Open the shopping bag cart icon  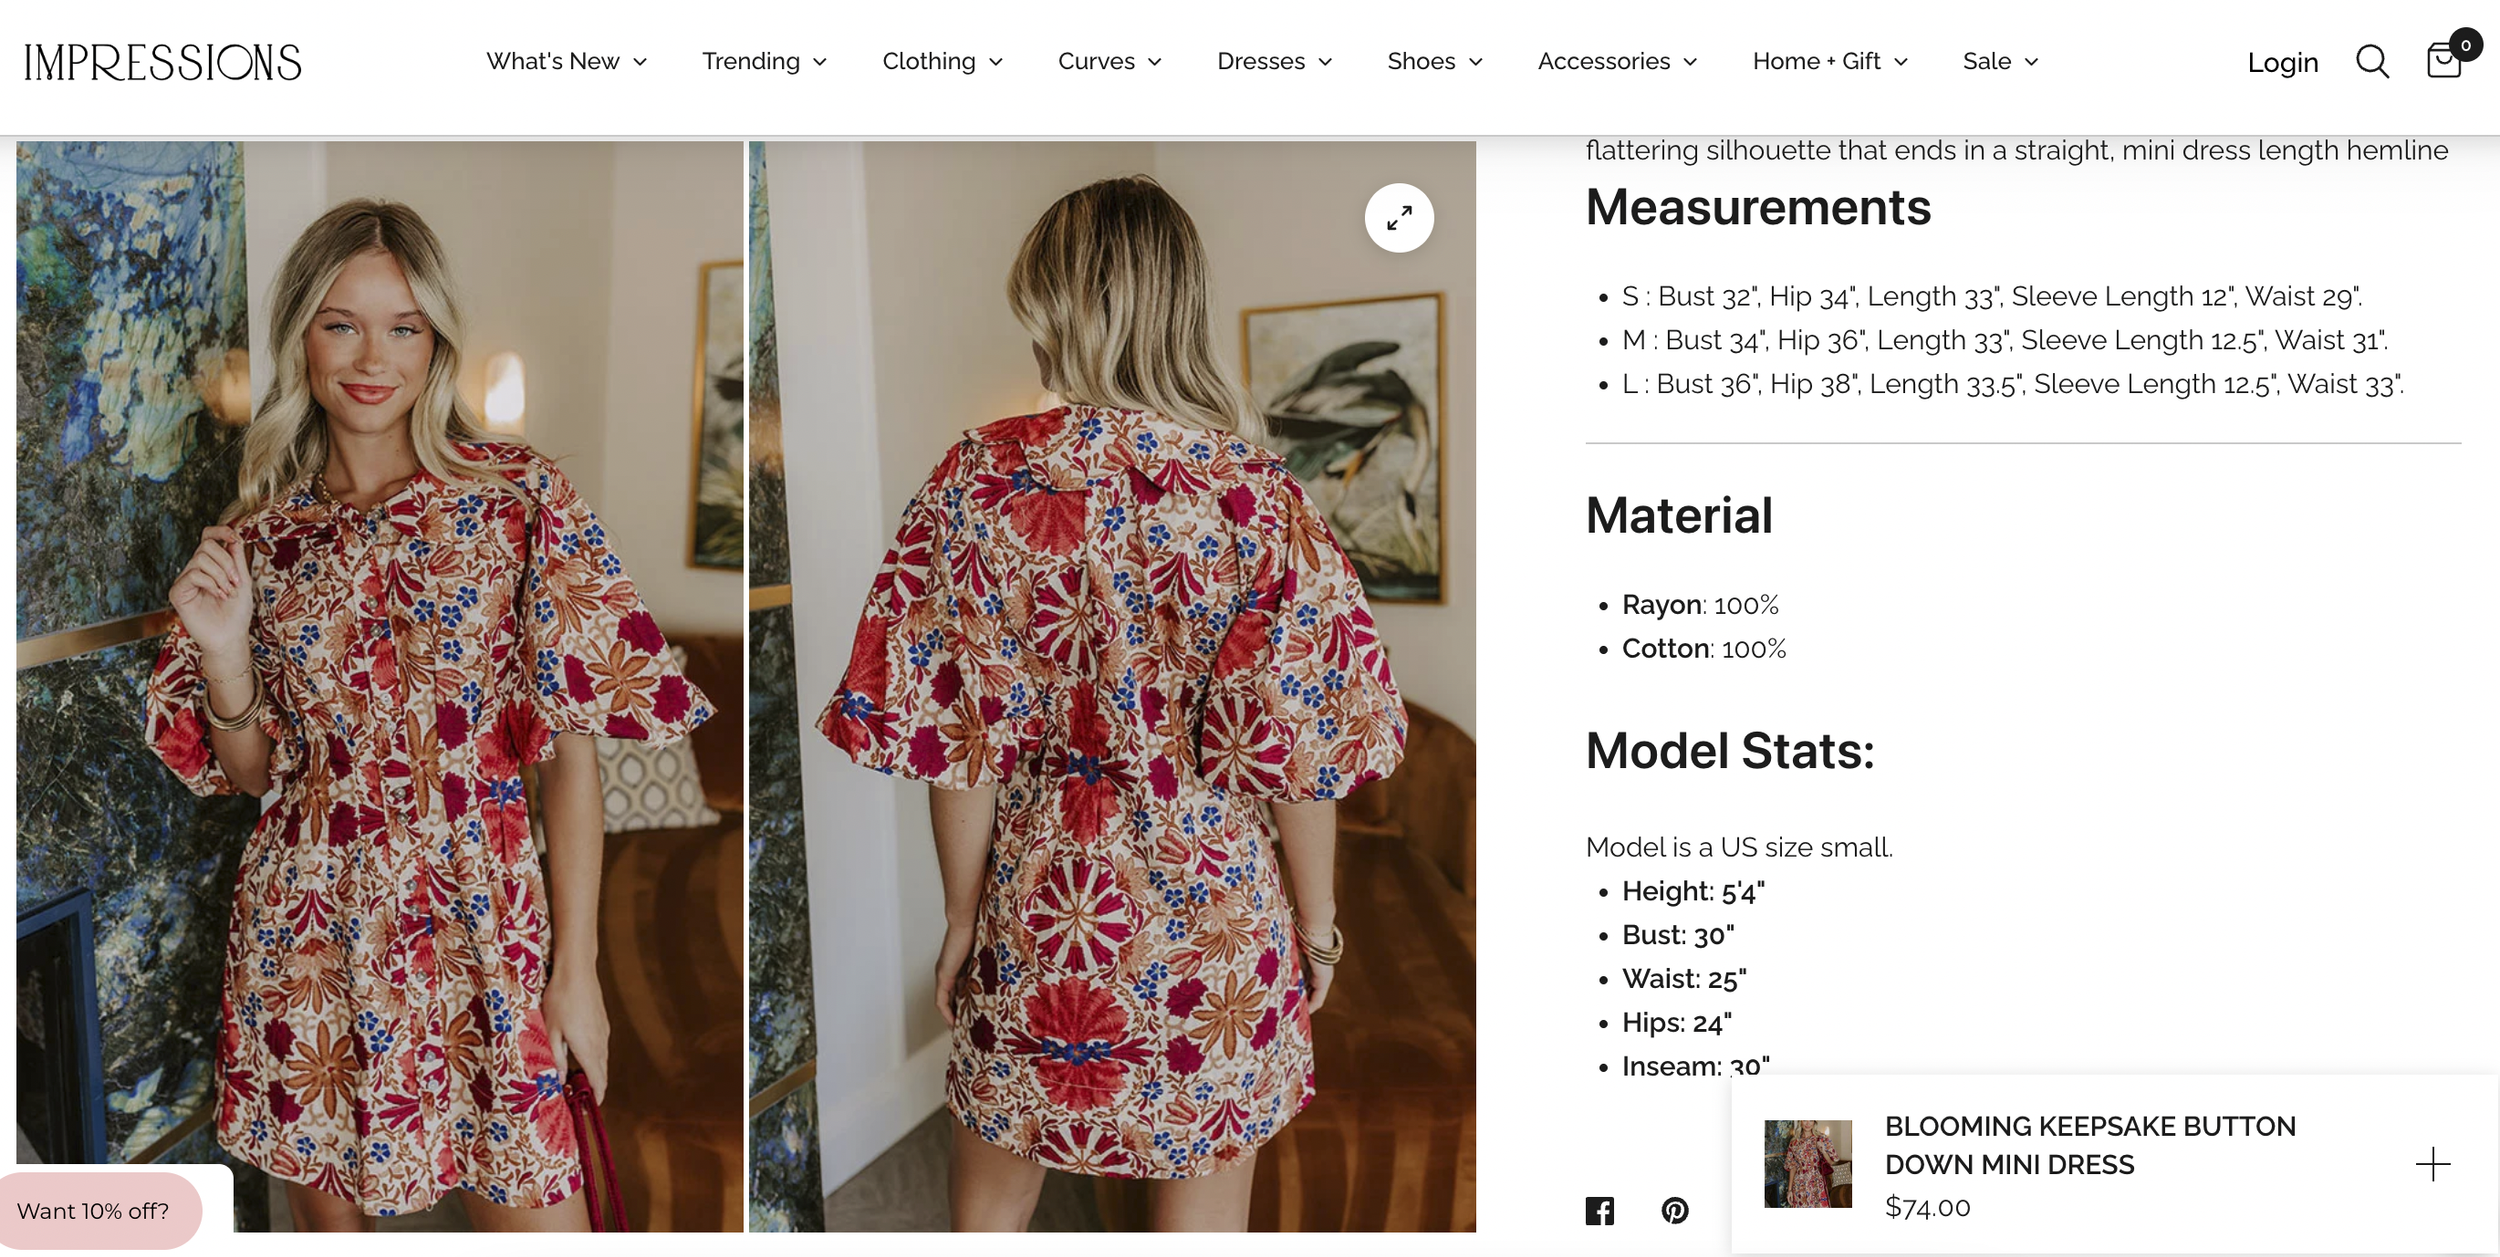2444,60
